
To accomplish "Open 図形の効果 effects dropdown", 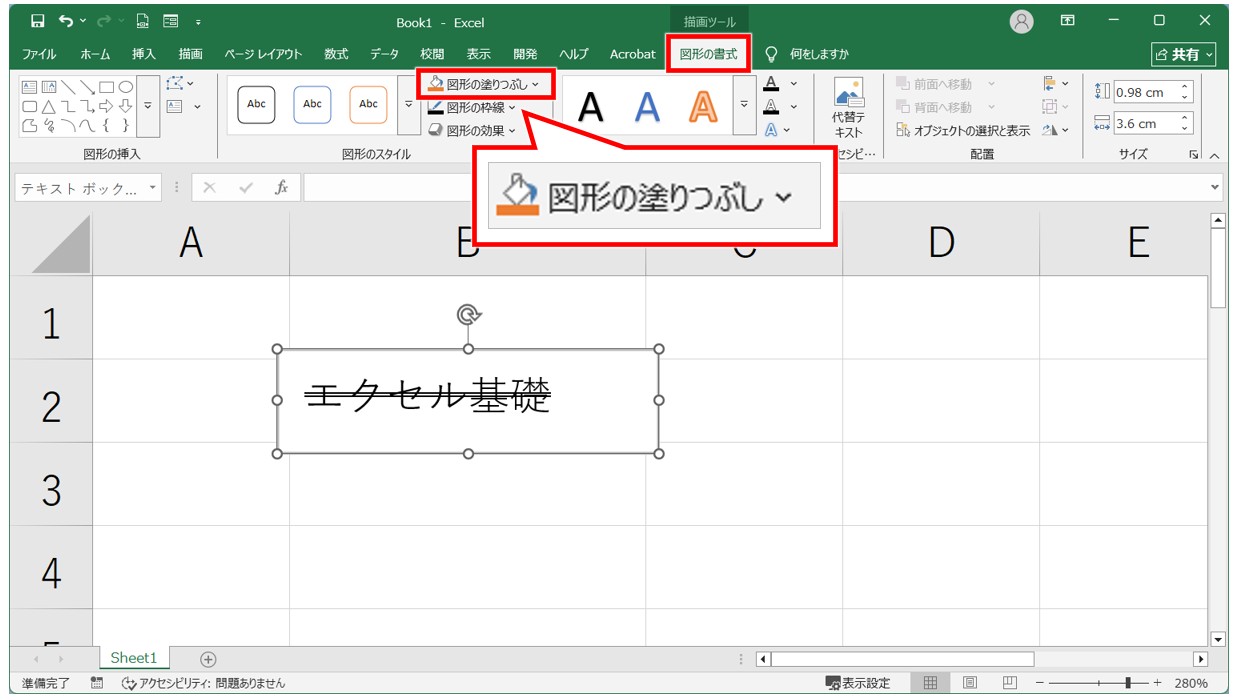I will [472, 130].
